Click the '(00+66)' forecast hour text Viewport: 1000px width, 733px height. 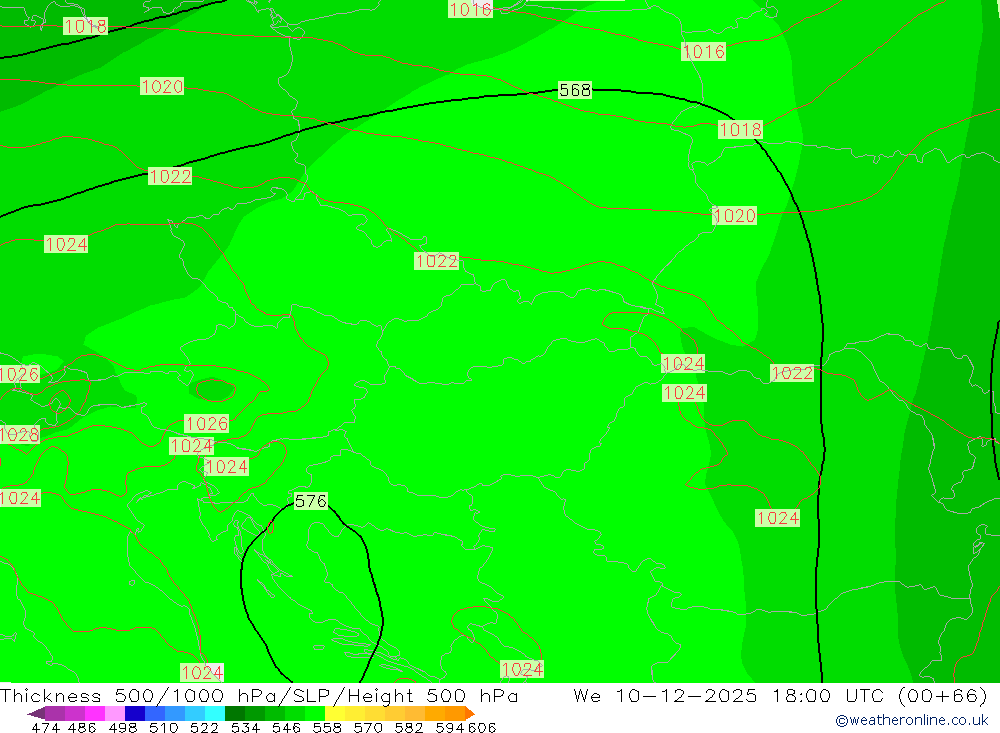tap(943, 695)
